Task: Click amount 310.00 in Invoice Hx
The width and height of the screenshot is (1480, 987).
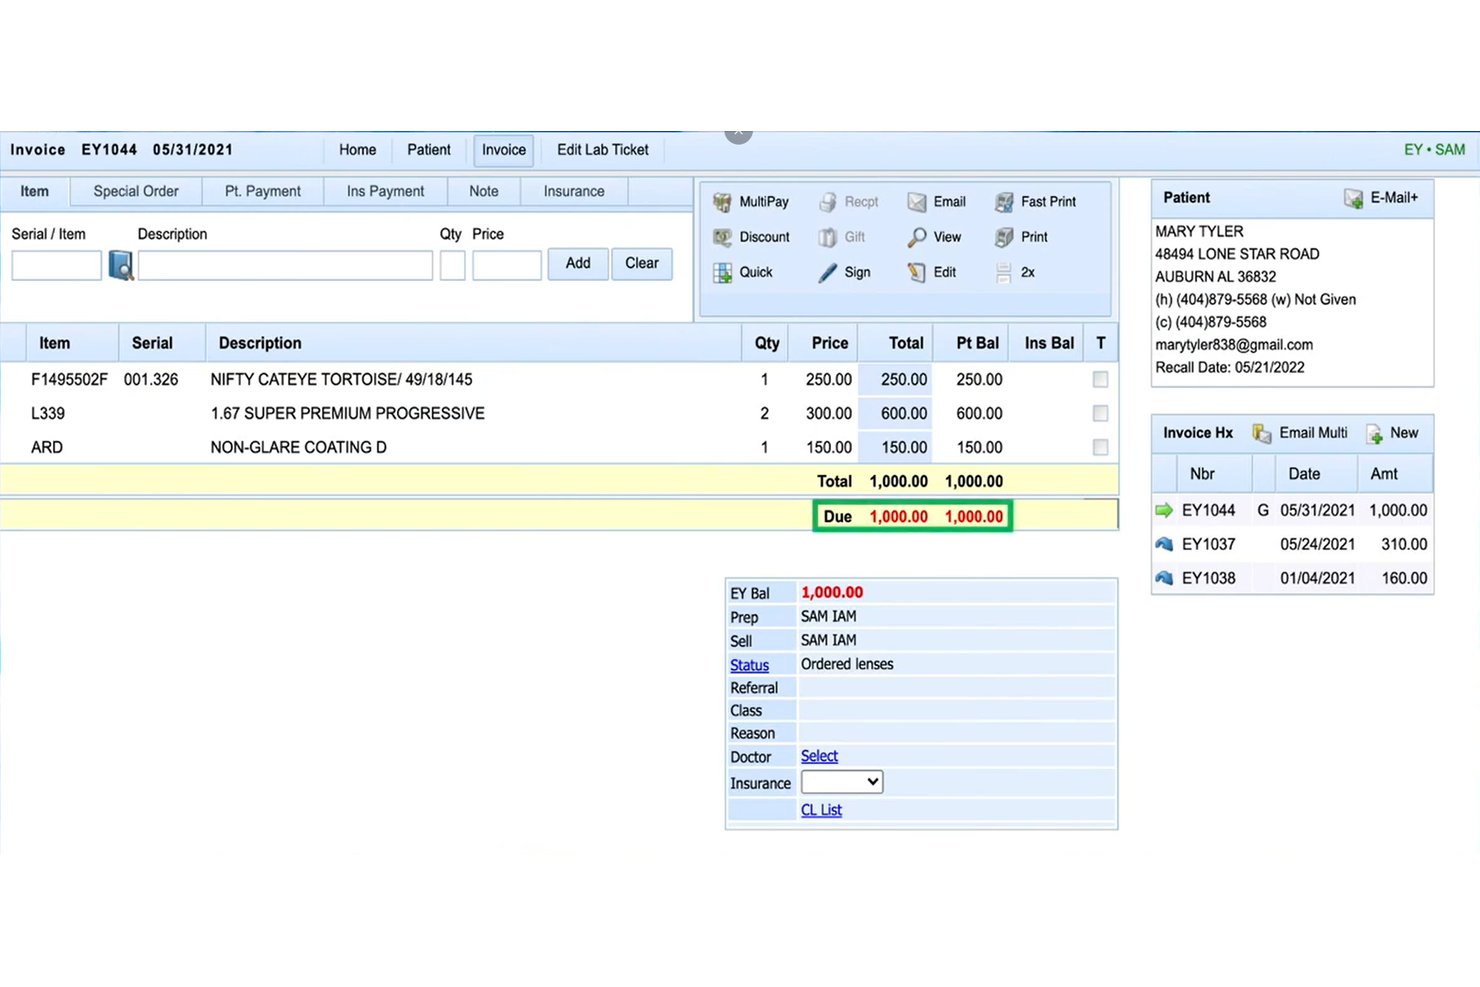Action: pos(1404,544)
